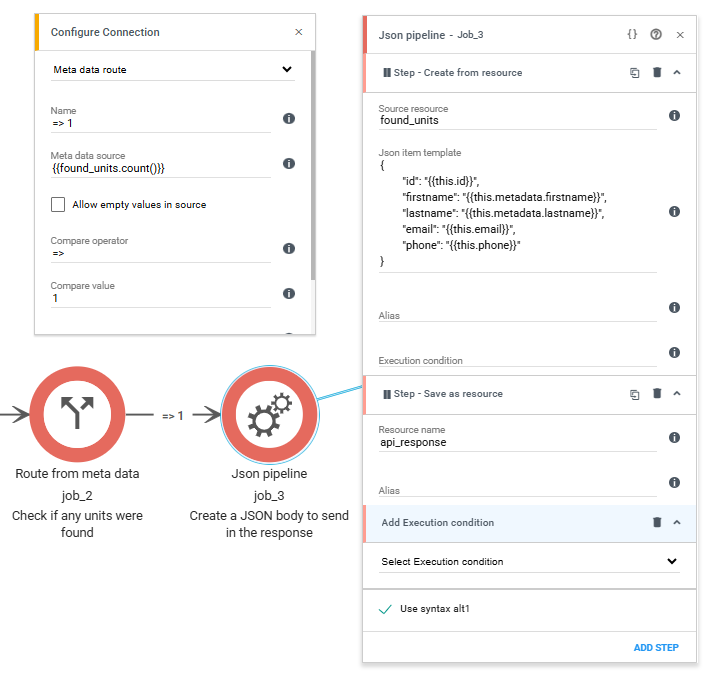Screen dimensions: 706x673
Task: Copy the Save as resource step
Action: point(634,394)
